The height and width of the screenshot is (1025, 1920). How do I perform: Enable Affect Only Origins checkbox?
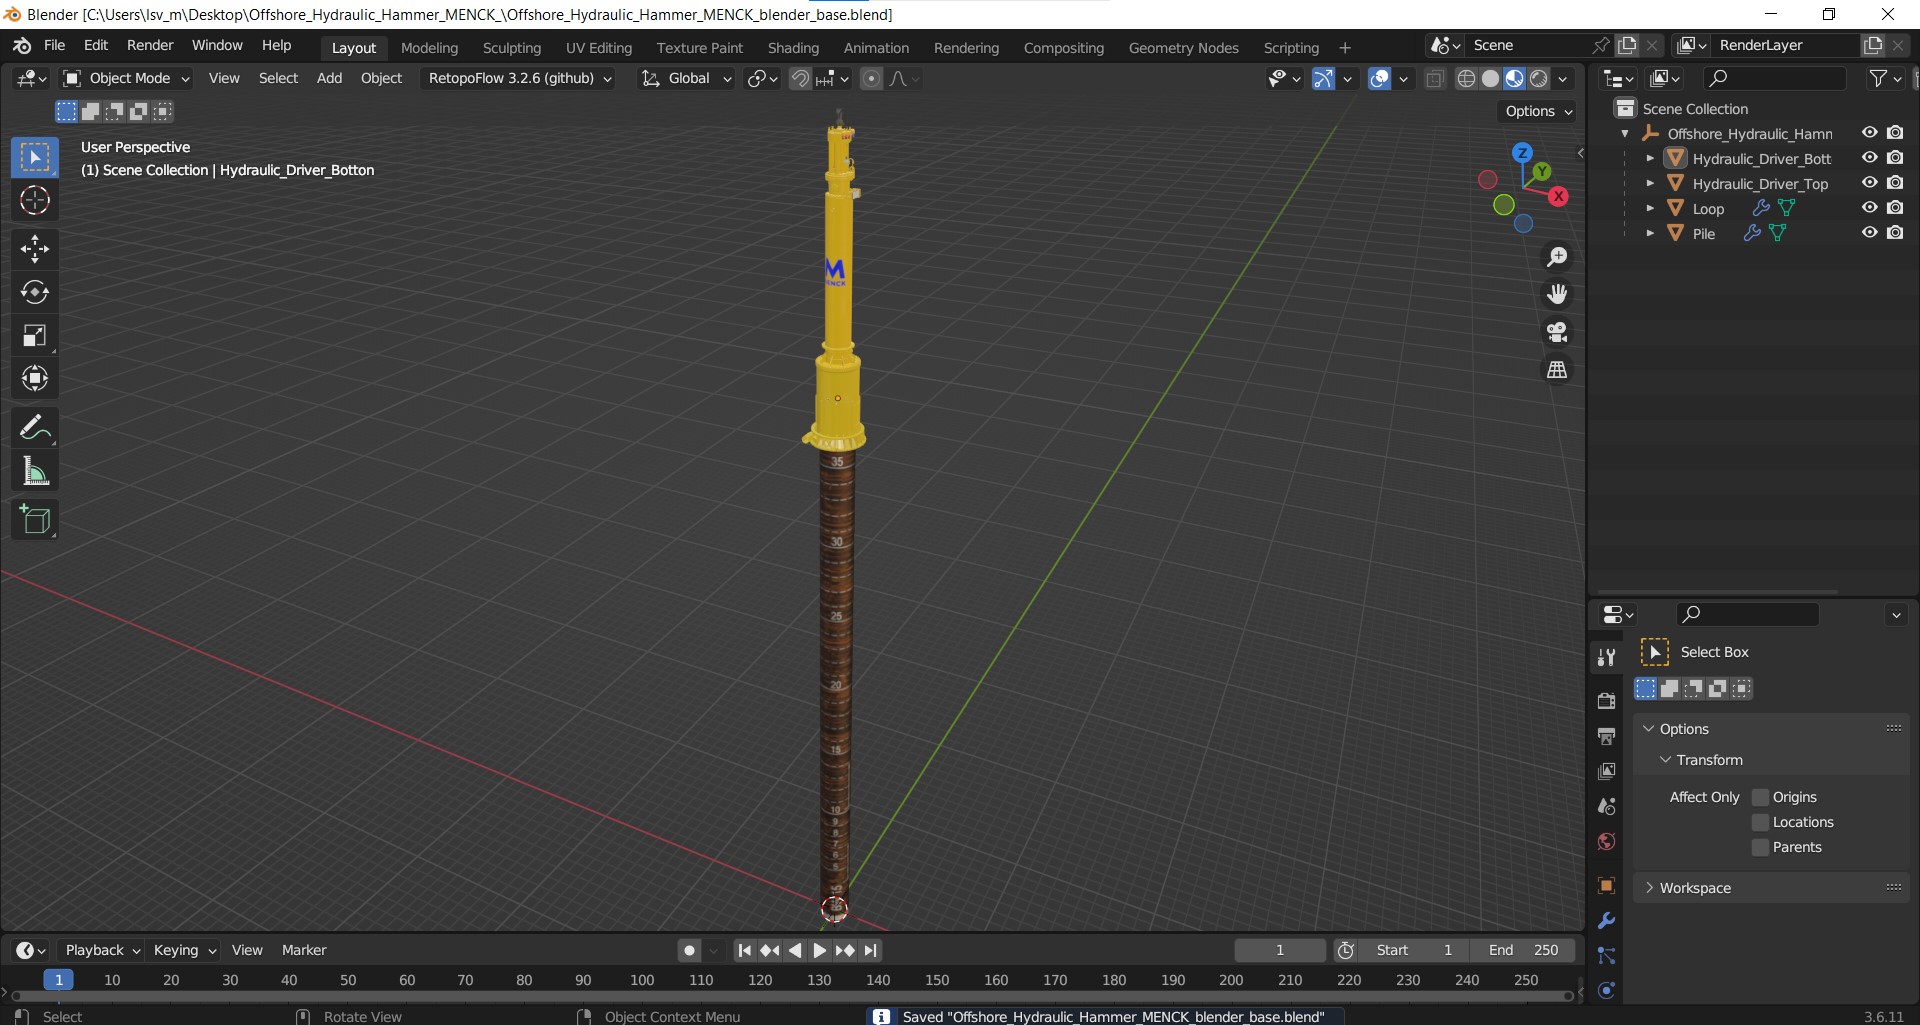click(x=1761, y=797)
